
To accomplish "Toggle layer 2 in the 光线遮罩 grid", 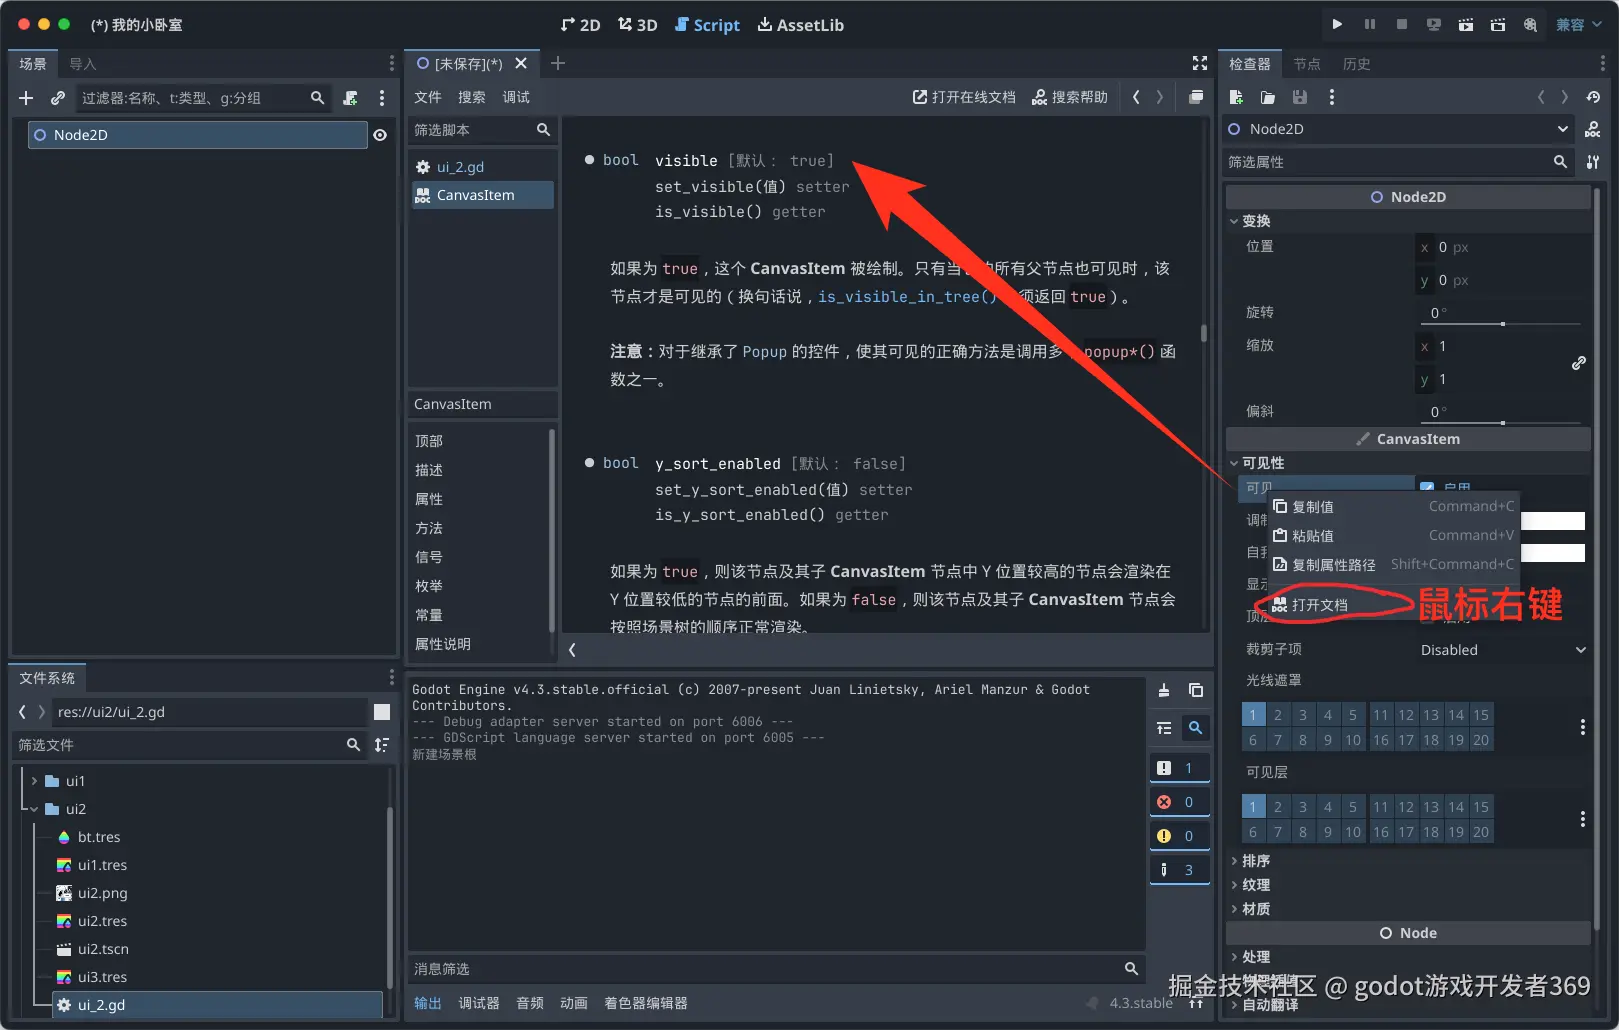I will pos(1277,715).
